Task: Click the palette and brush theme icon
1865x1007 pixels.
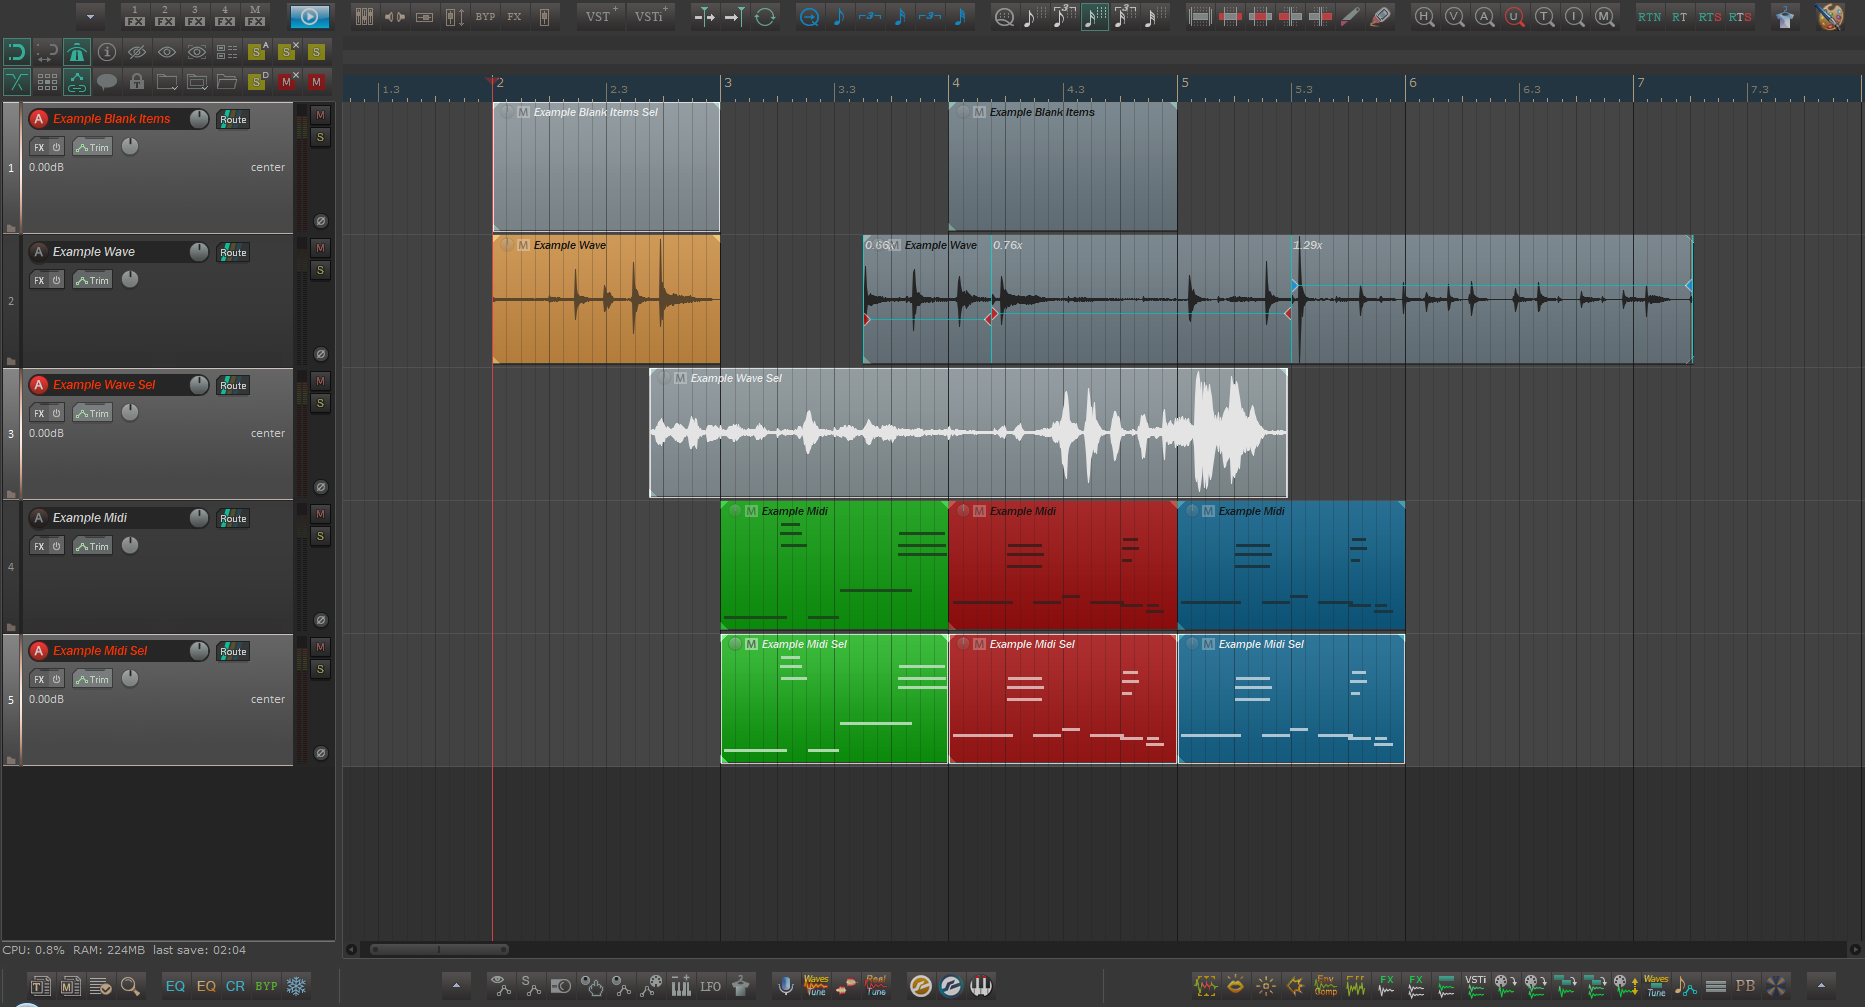Action: [x=1830, y=17]
